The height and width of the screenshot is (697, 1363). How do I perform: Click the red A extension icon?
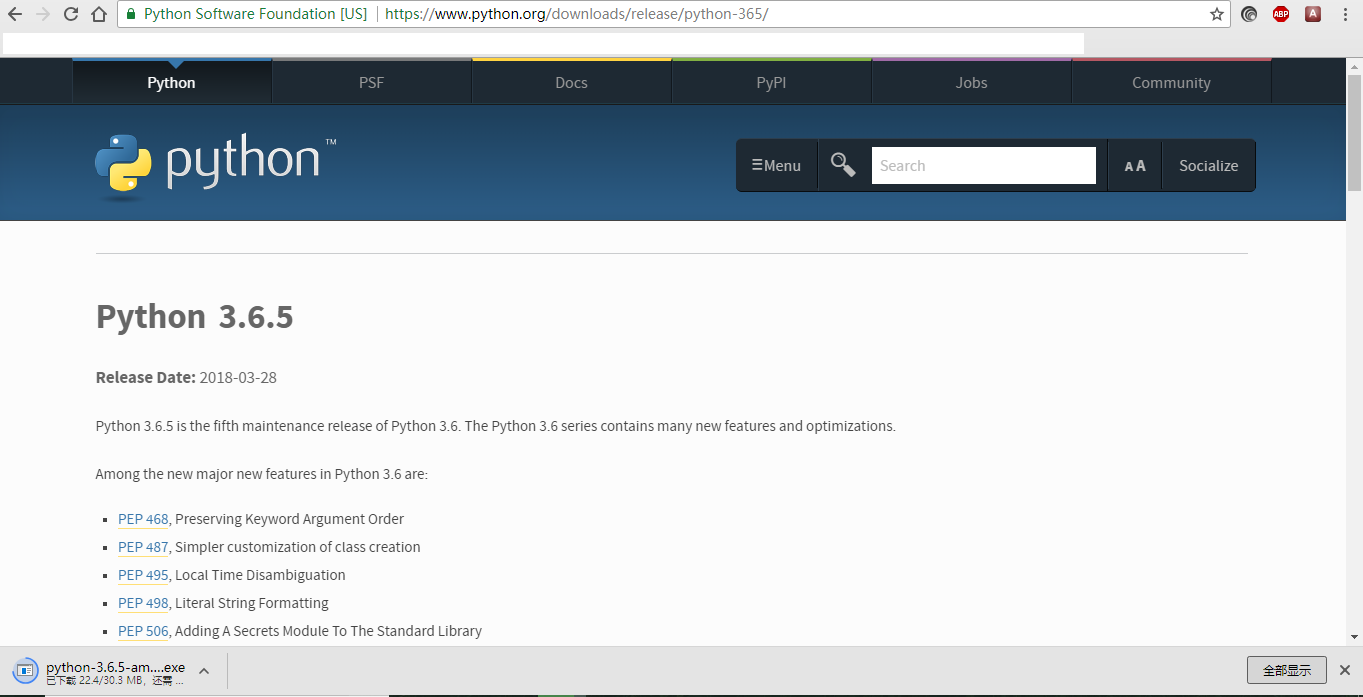pos(1313,14)
